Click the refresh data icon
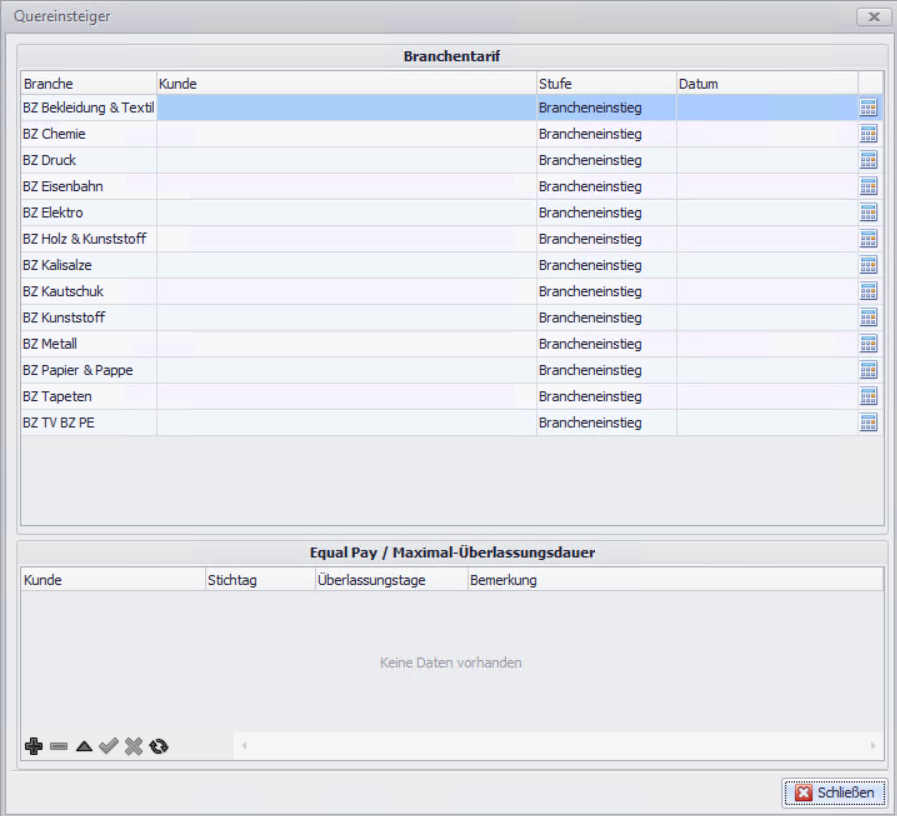 159,746
